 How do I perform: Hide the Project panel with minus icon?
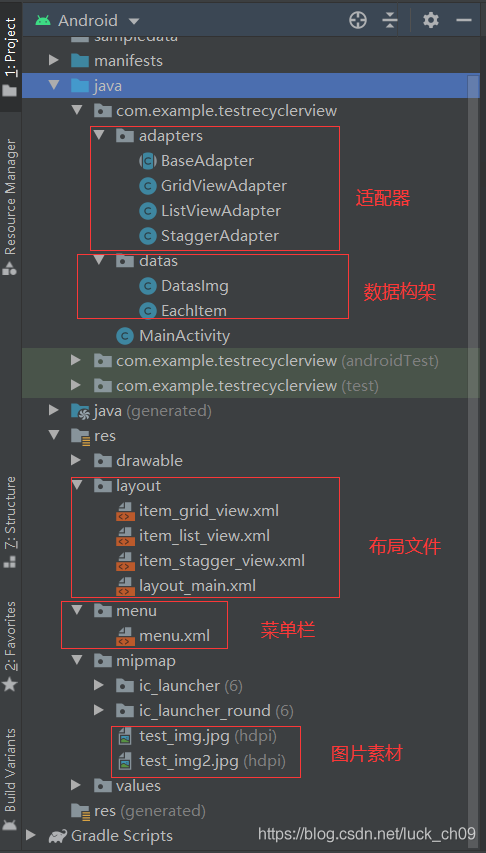pyautogui.click(x=464, y=21)
